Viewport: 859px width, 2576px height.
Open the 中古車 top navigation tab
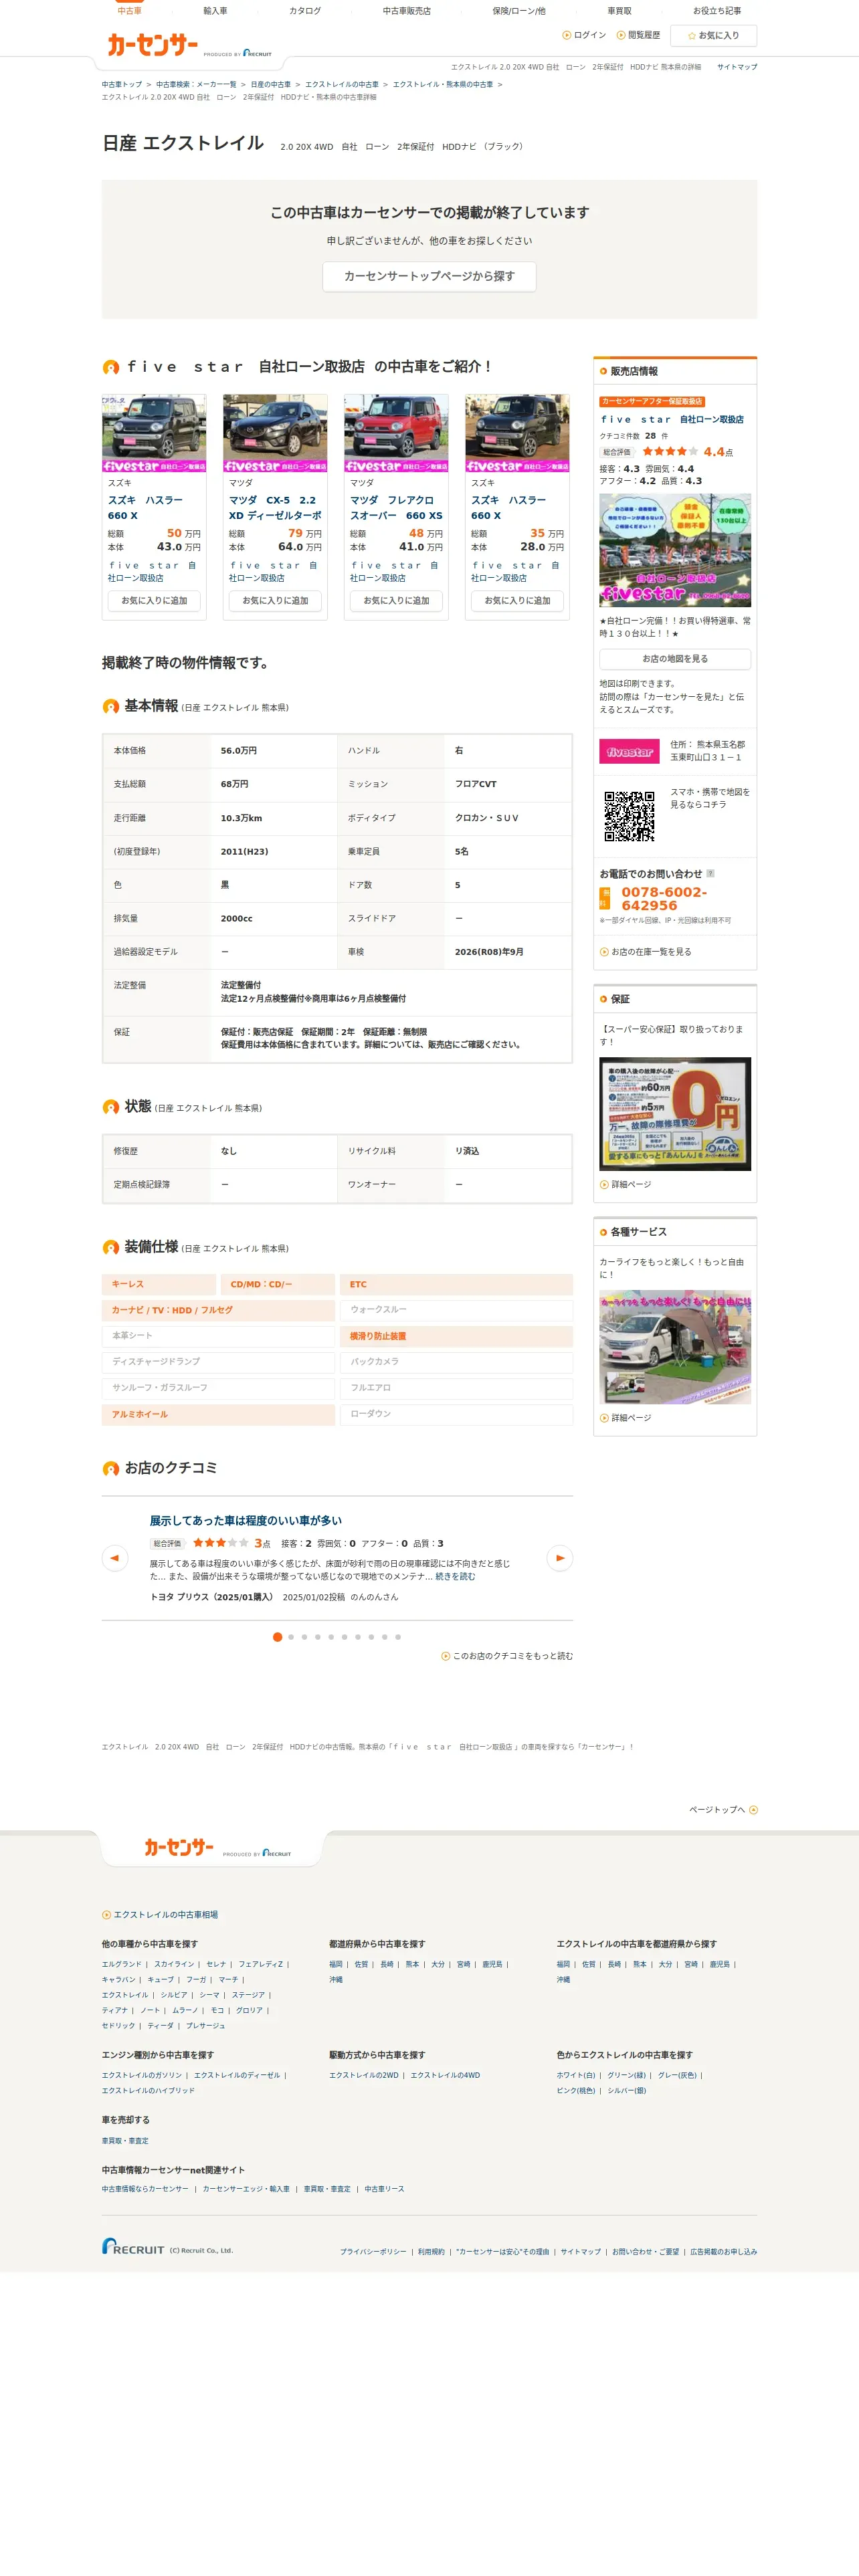click(x=129, y=10)
